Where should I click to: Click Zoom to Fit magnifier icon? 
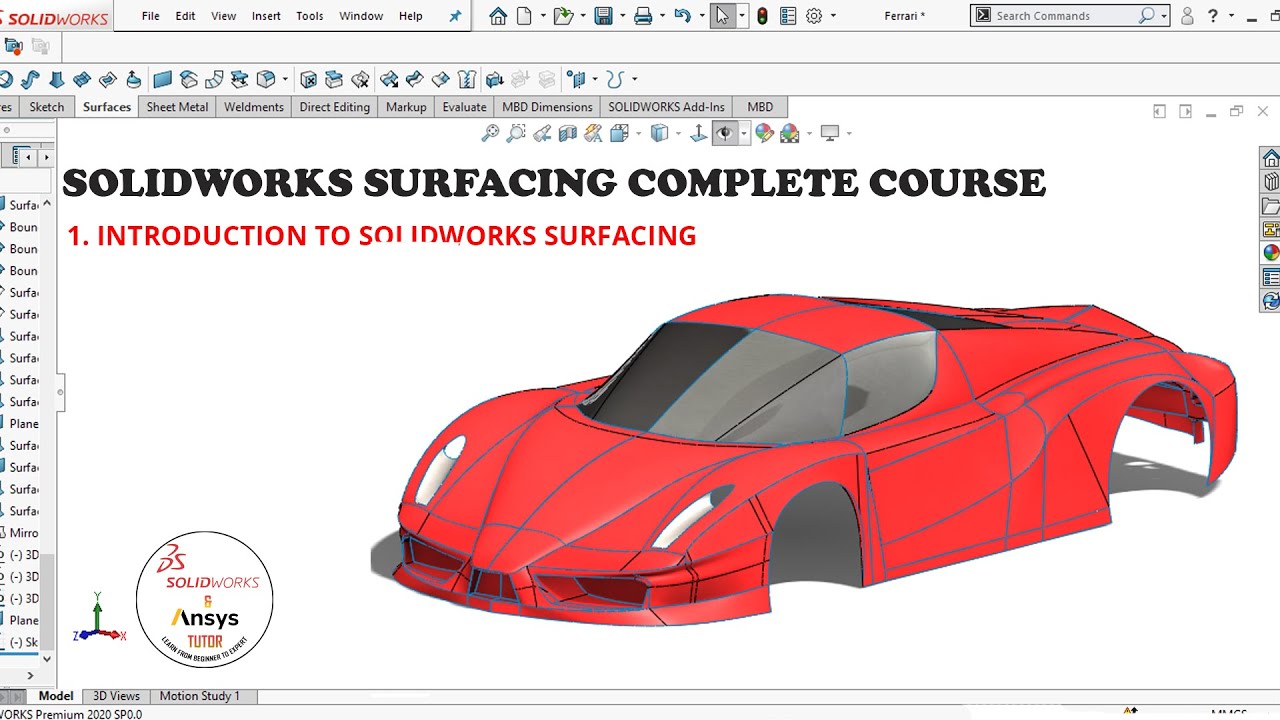490,133
